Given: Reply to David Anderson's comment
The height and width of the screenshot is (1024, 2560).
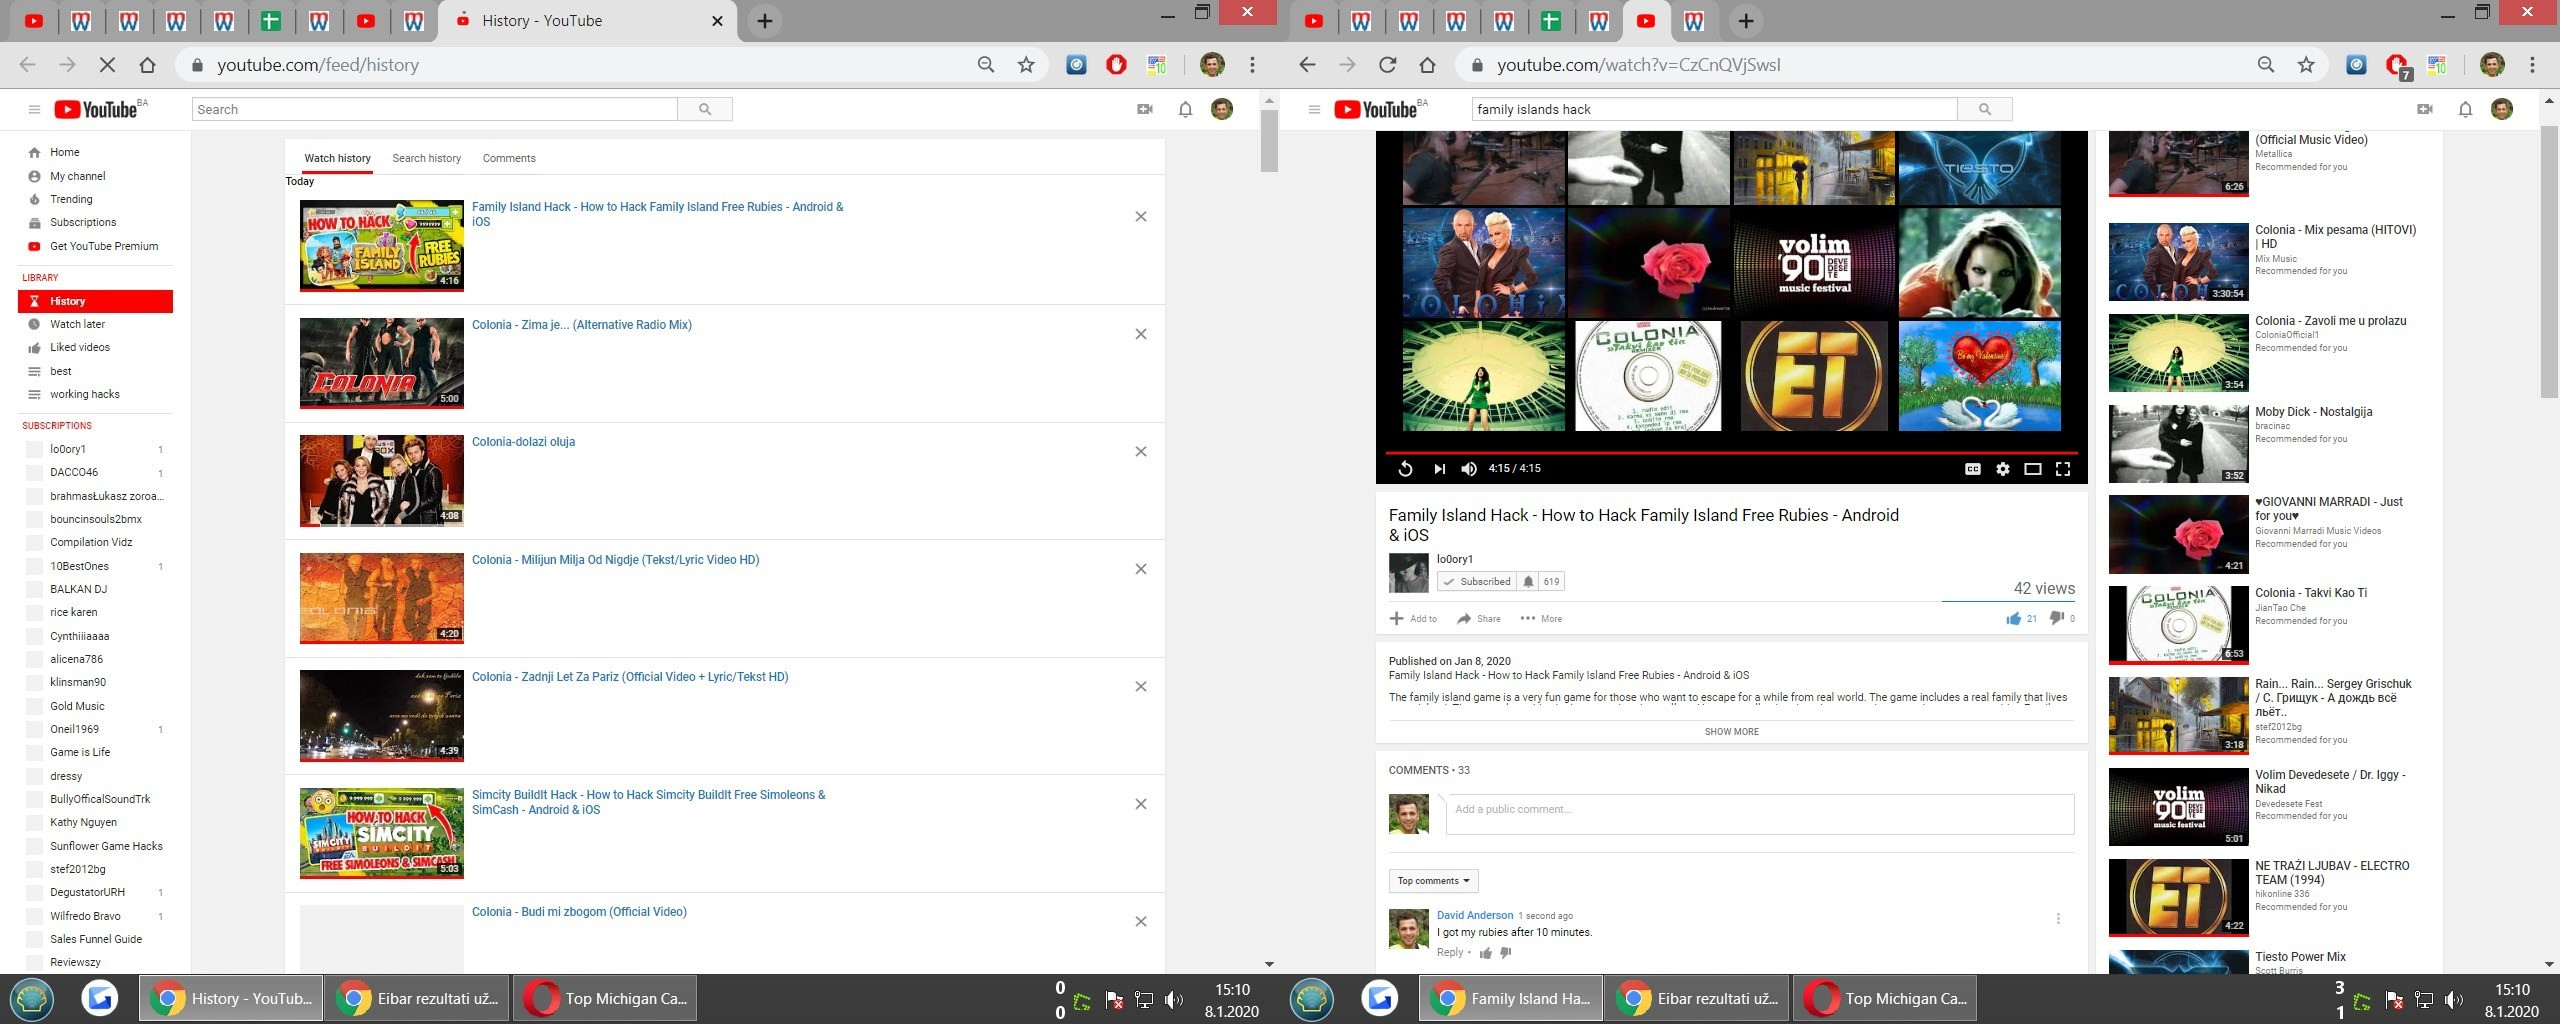Looking at the screenshot, I should tap(1449, 953).
